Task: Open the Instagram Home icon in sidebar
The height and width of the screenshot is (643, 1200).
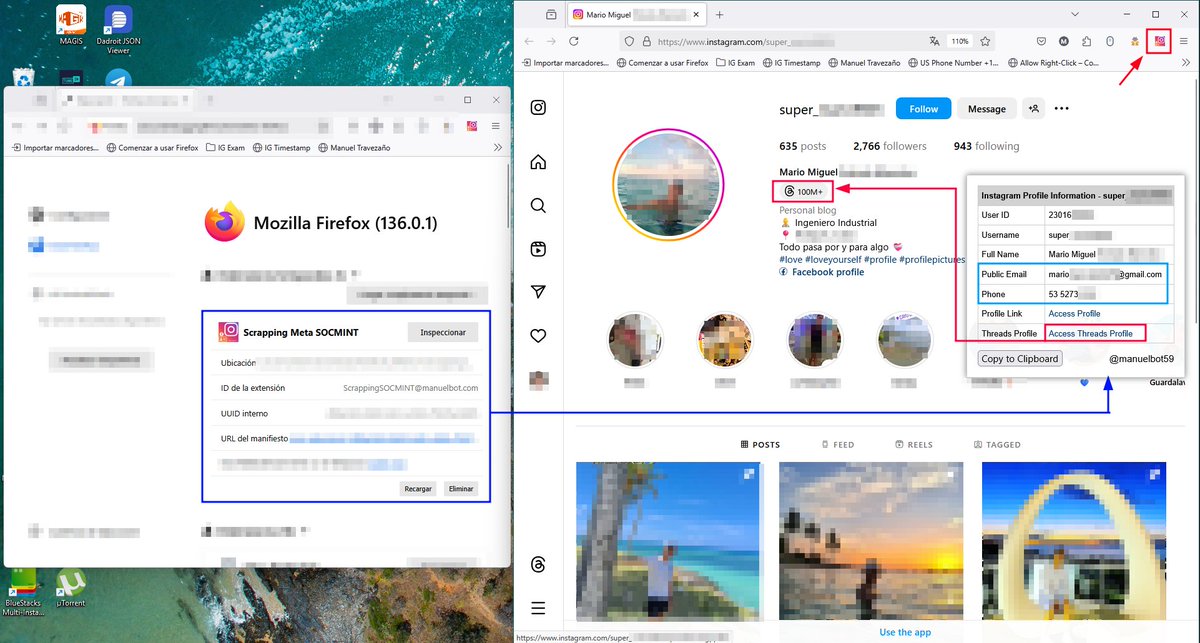Action: [x=538, y=162]
